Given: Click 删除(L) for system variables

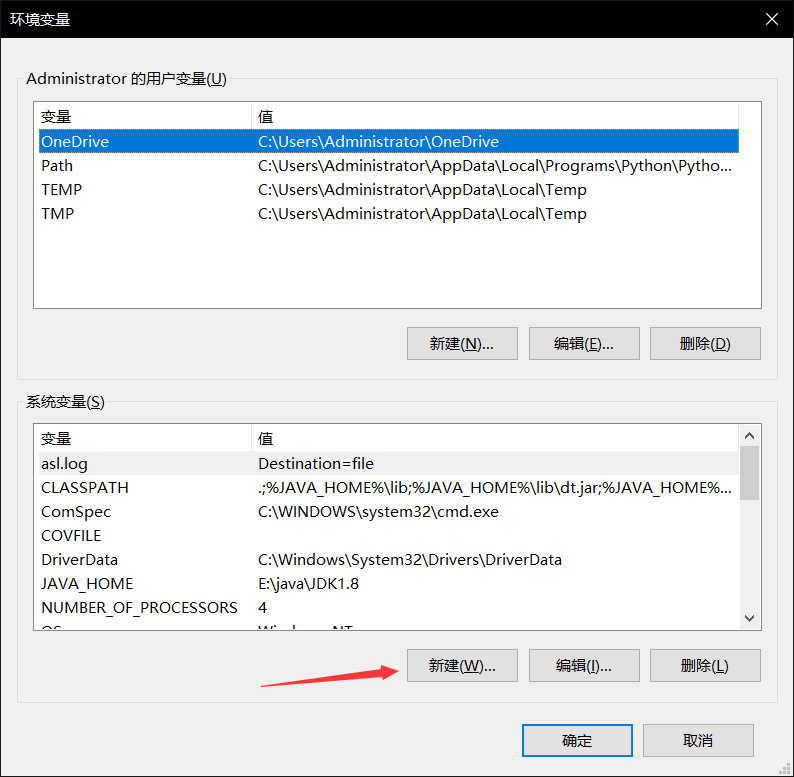Looking at the screenshot, I should [705, 666].
